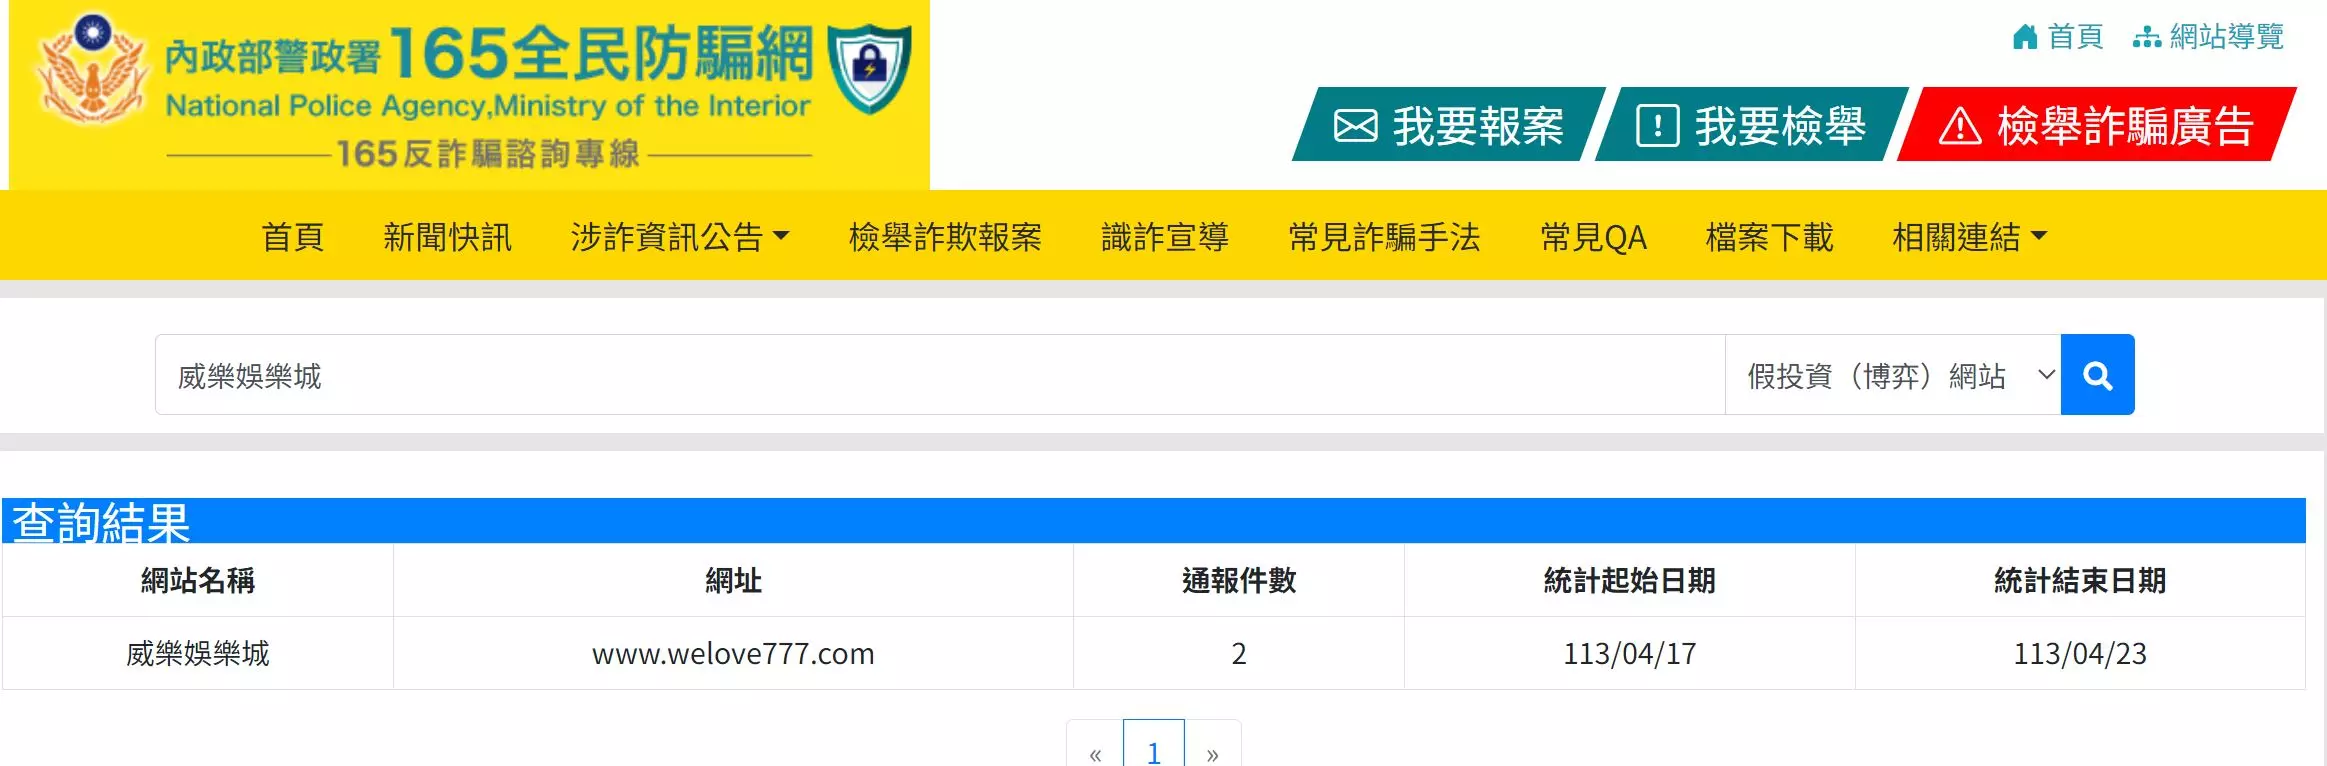This screenshot has height=766, width=2327.
Task: Click the 165全民防騙網 banner title
Action: (x=602, y=53)
